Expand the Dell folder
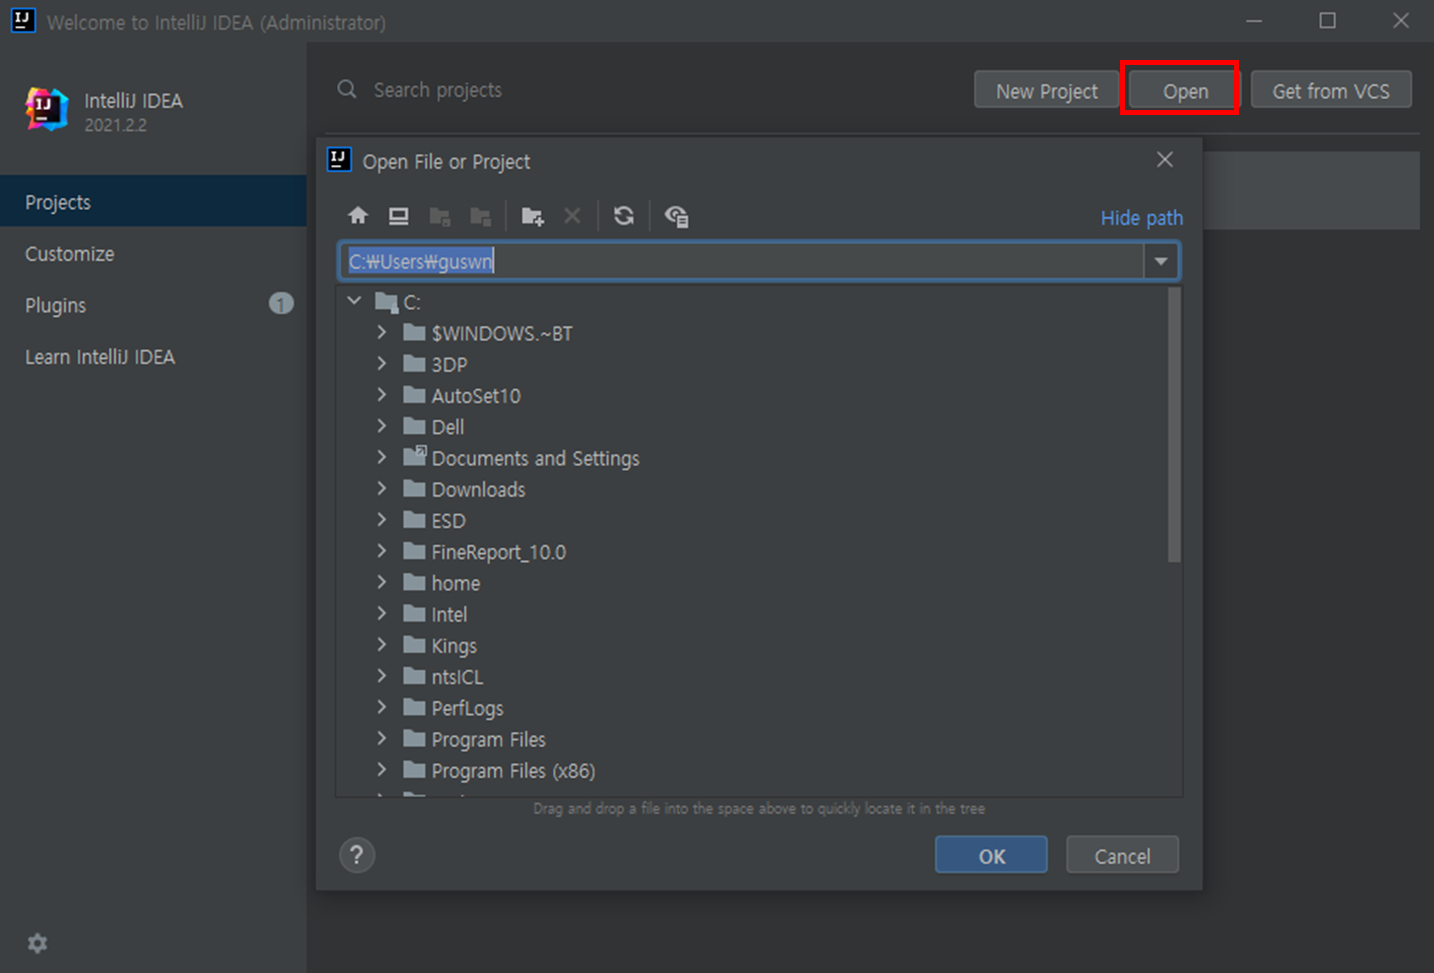1434x973 pixels. click(x=382, y=425)
